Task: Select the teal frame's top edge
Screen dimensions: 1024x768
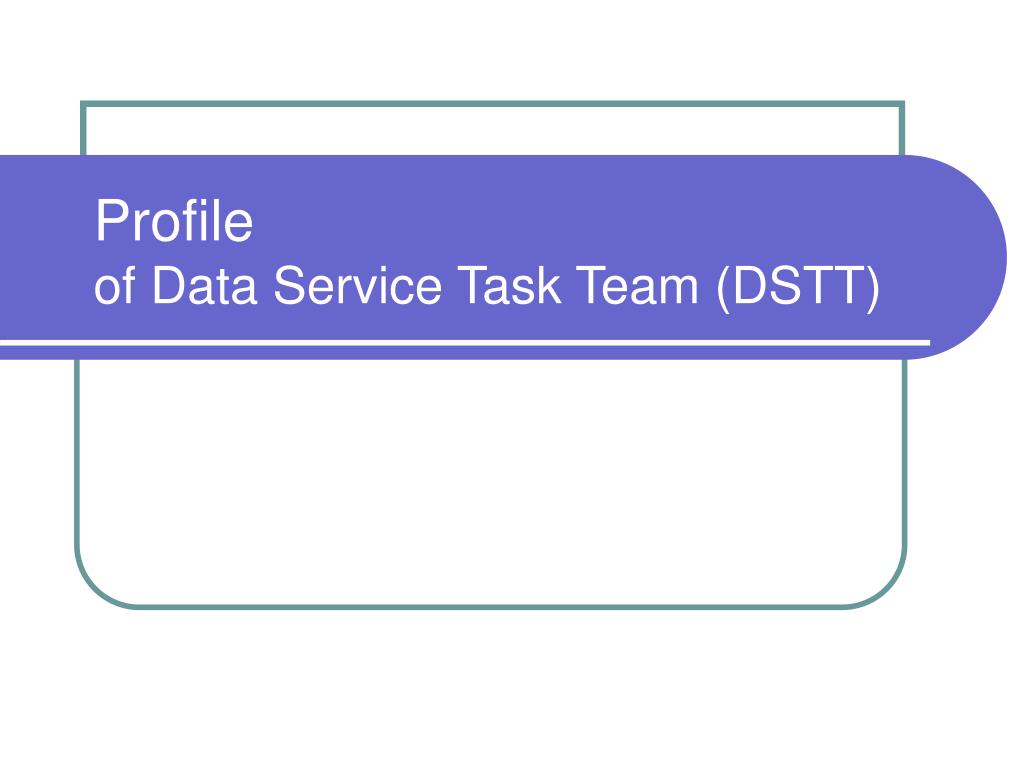Action: tap(492, 103)
